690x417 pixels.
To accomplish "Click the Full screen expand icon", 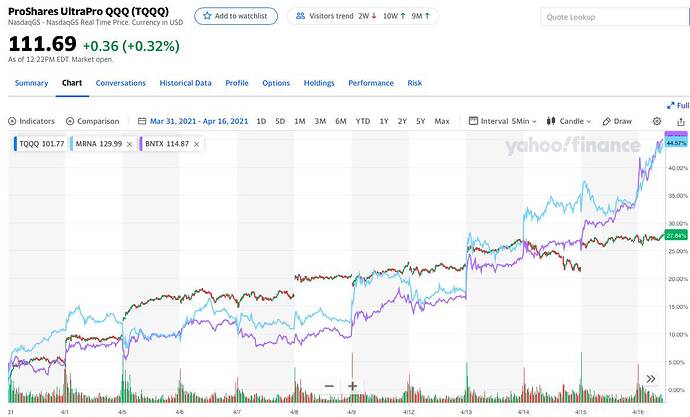I will [x=671, y=106].
